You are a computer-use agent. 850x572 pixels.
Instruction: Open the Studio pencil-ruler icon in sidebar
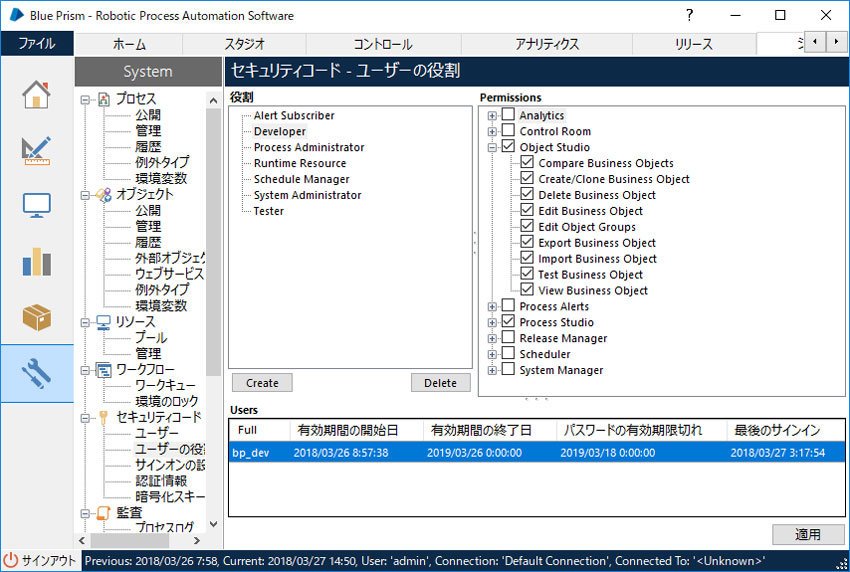(36, 150)
